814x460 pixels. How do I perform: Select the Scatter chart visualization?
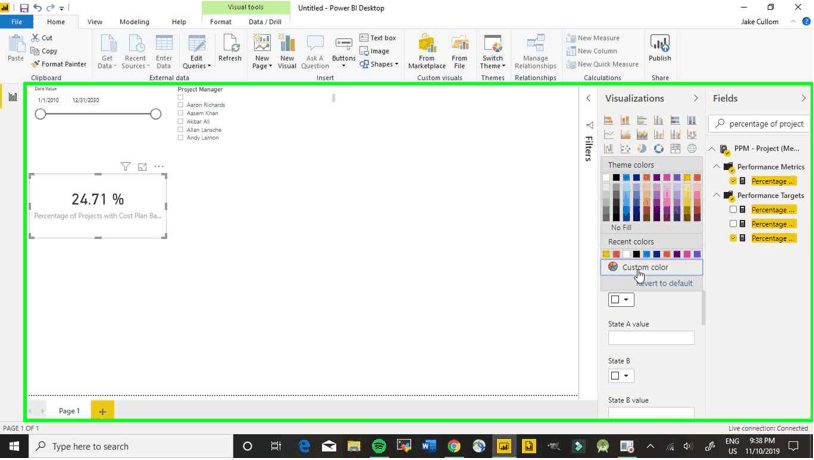625,149
